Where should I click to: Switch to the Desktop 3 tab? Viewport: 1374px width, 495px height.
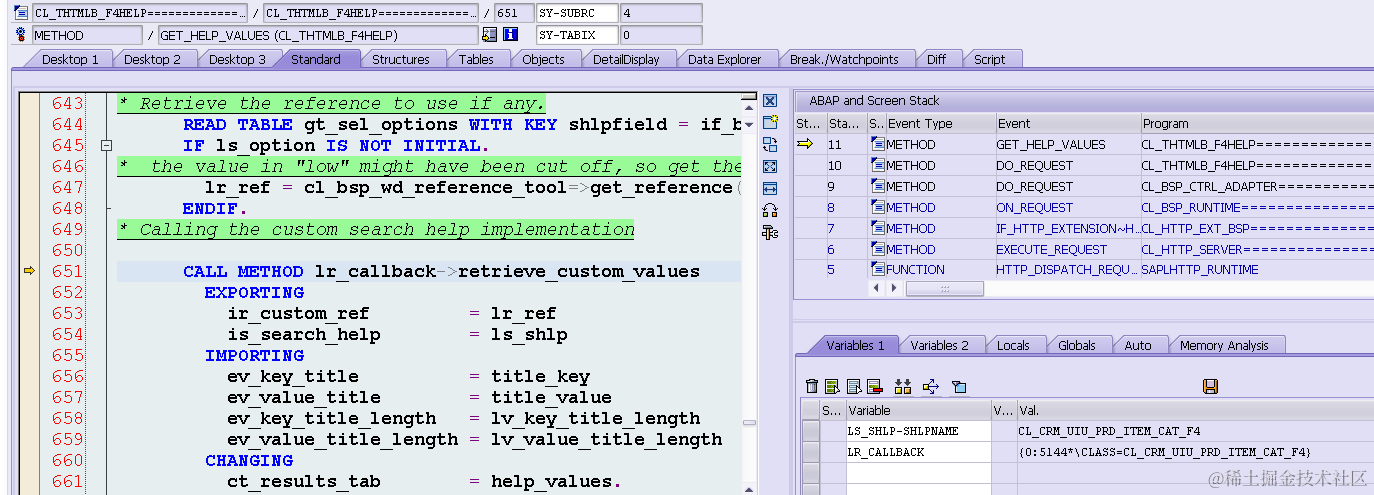coord(237,59)
